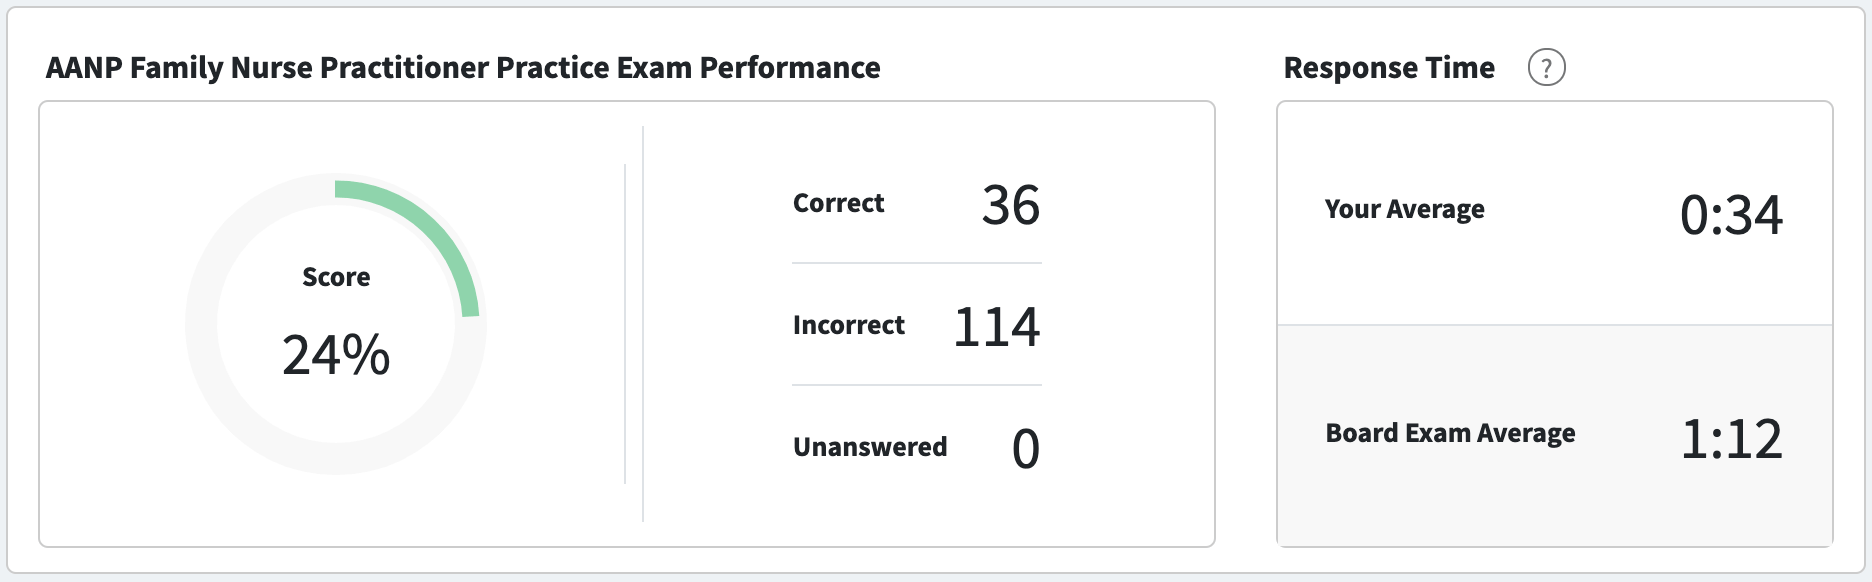Click the Correct answers count 36
Screen dimensions: 1872x582
(1010, 205)
